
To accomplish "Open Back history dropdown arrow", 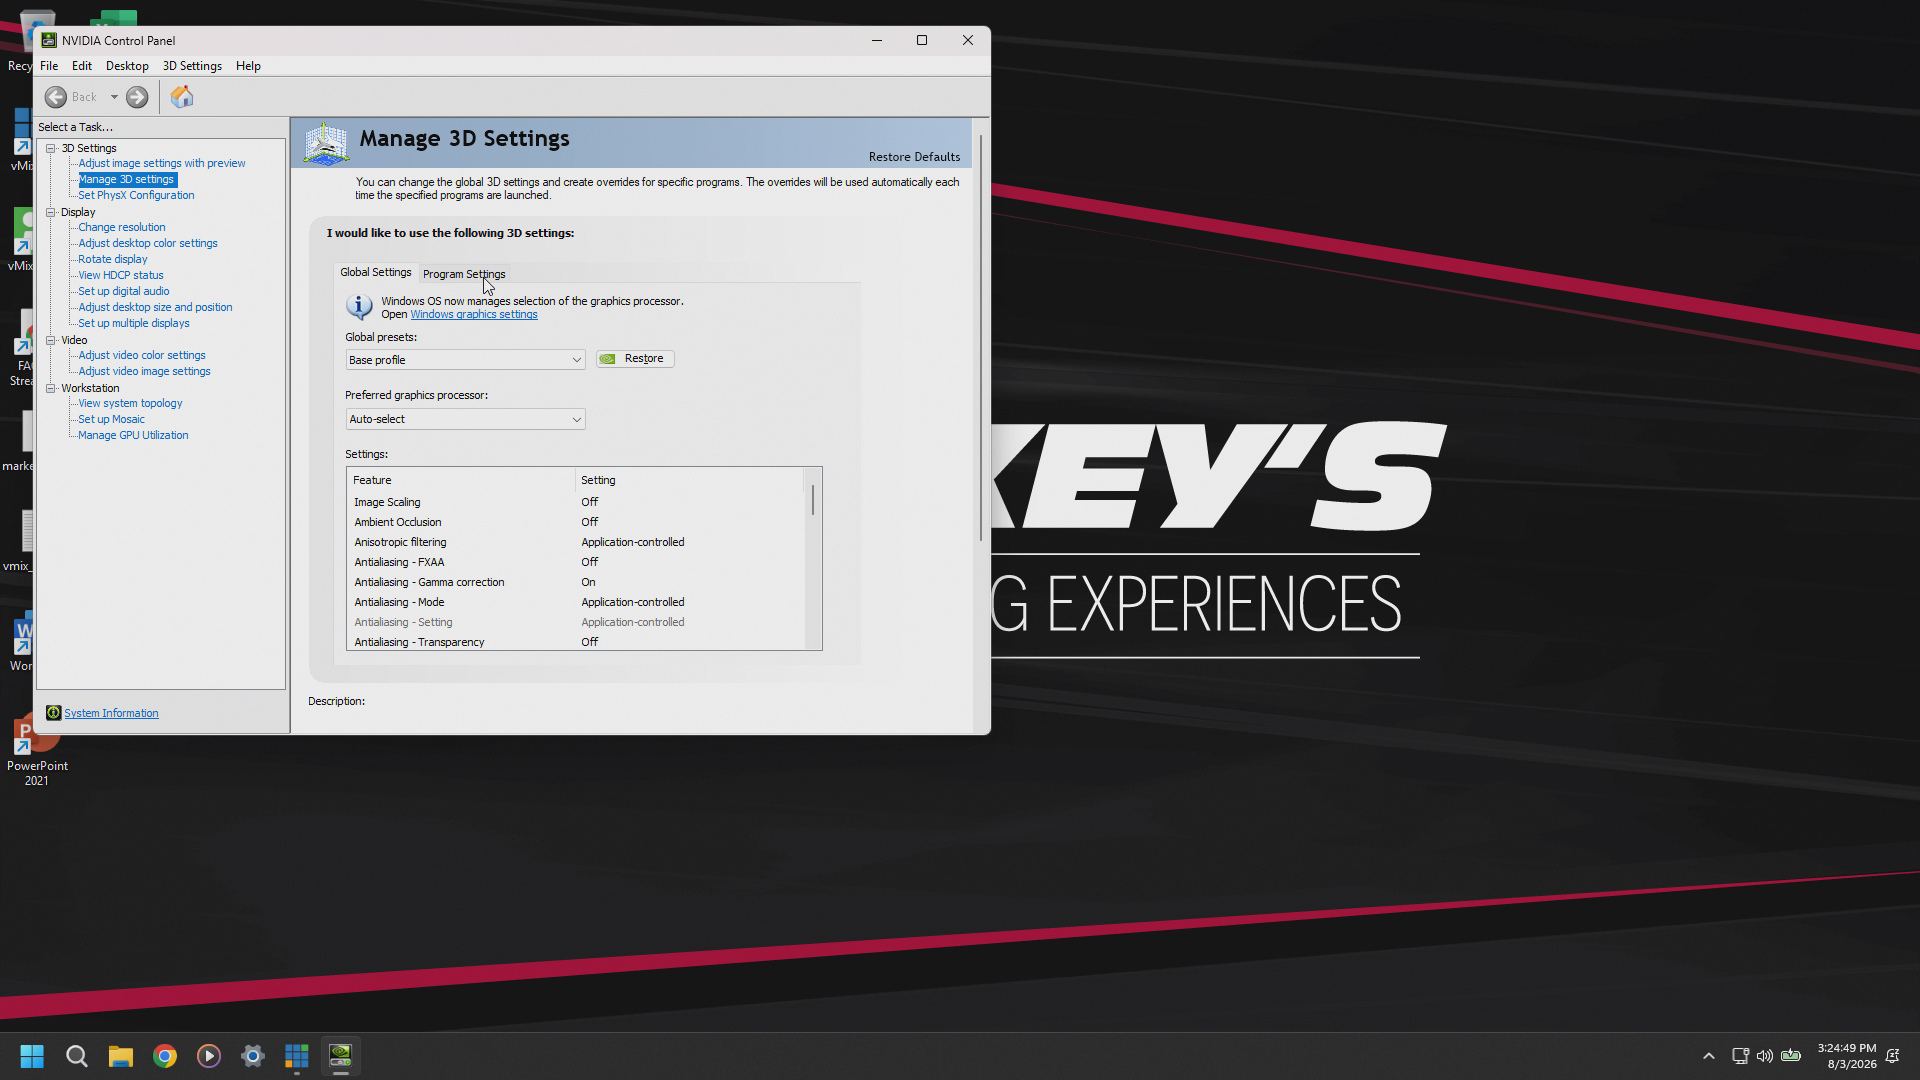I will 114,97.
